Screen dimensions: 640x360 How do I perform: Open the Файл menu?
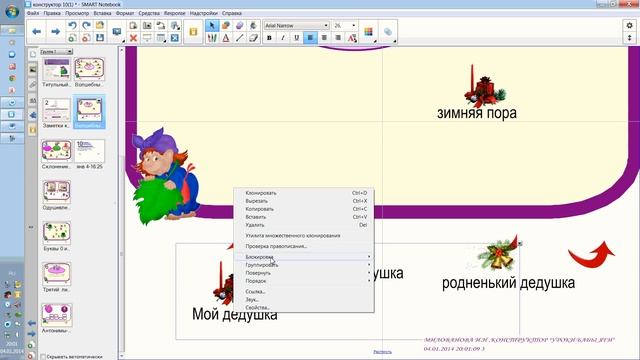pyautogui.click(x=33, y=13)
